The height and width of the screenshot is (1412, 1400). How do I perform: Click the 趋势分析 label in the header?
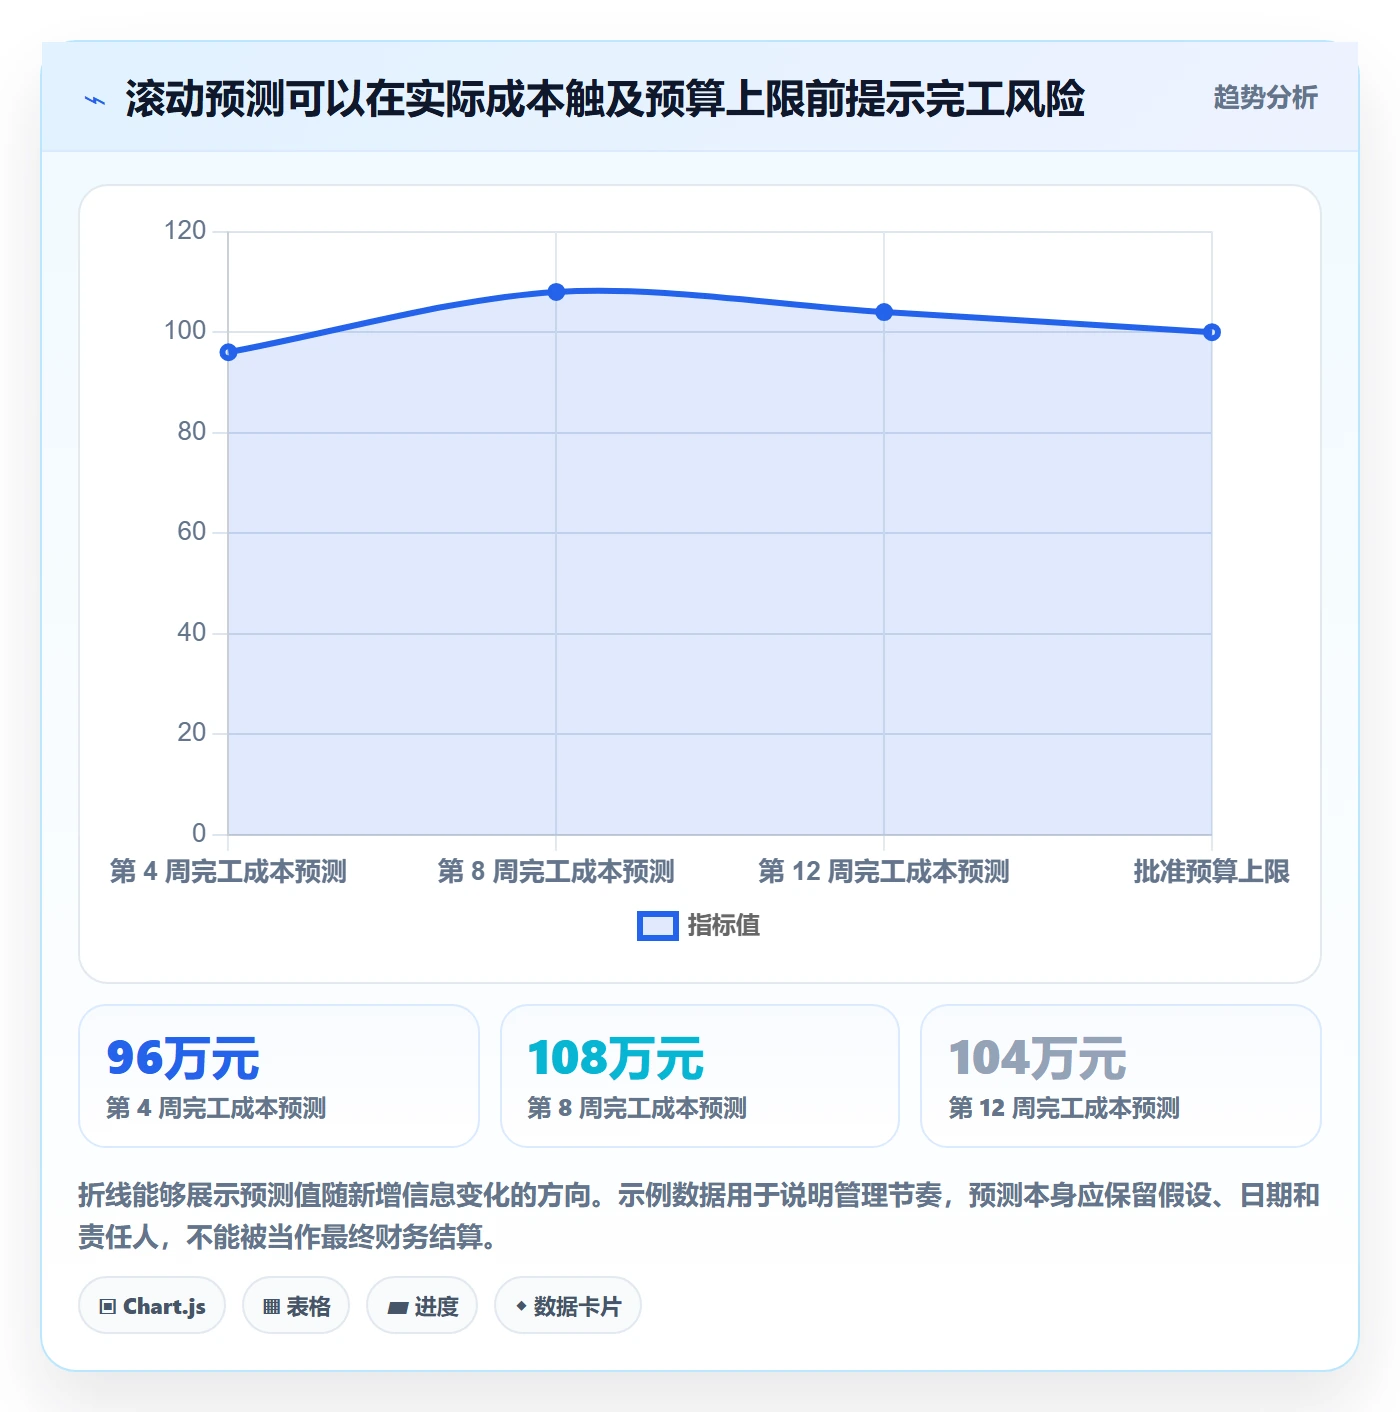click(1265, 97)
